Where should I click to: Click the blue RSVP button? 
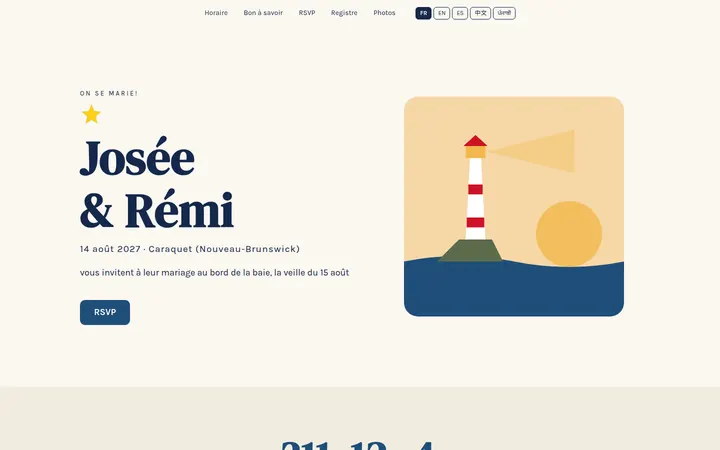click(105, 312)
